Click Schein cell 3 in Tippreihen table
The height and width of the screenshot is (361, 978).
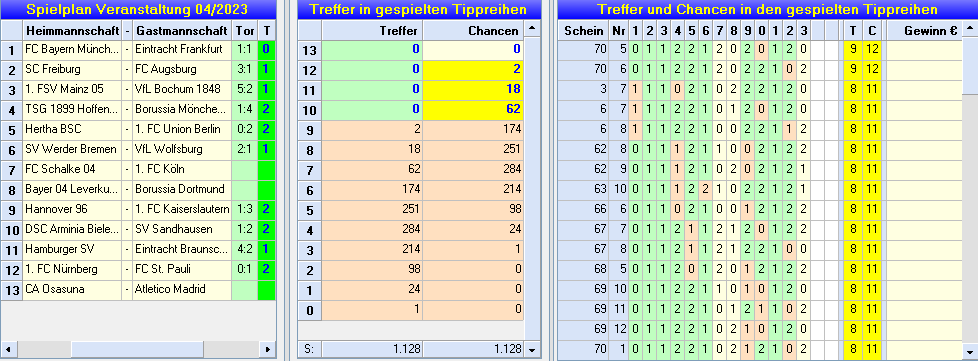583,89
